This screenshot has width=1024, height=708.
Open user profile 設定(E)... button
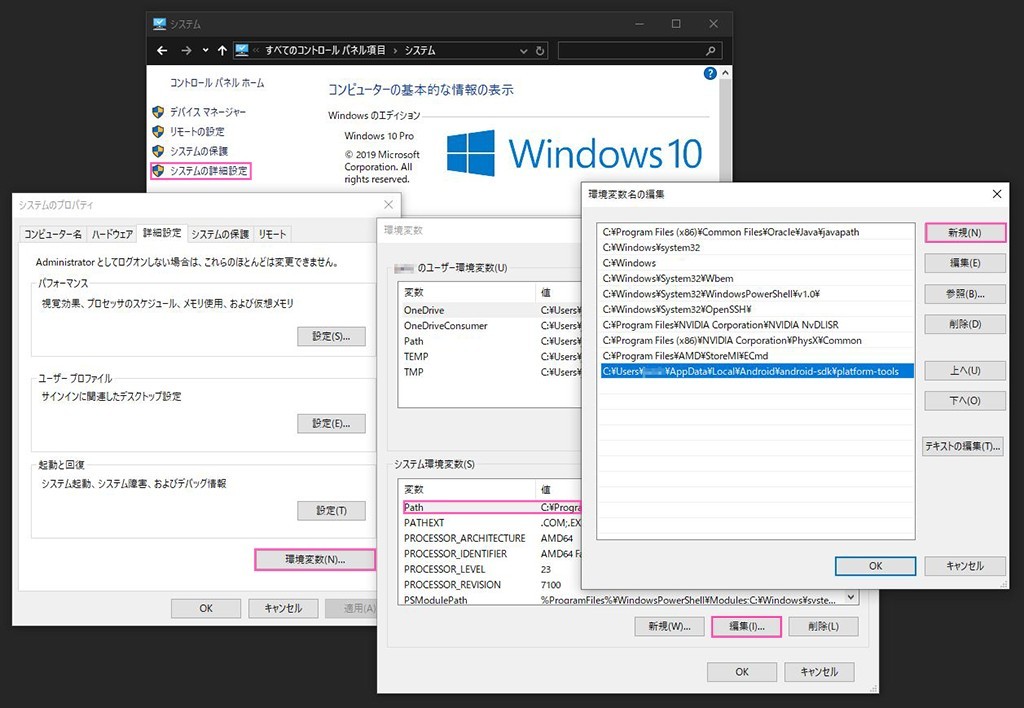click(x=331, y=423)
